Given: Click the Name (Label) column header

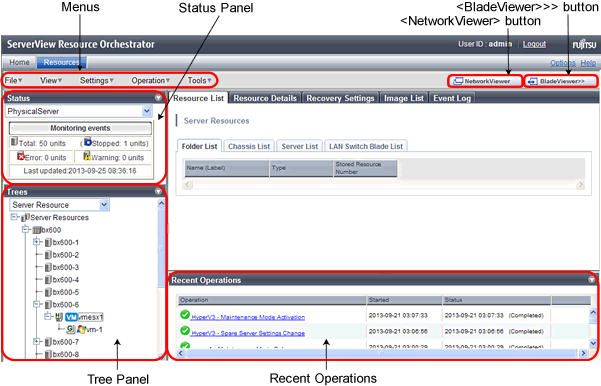Looking at the screenshot, I should (x=227, y=168).
